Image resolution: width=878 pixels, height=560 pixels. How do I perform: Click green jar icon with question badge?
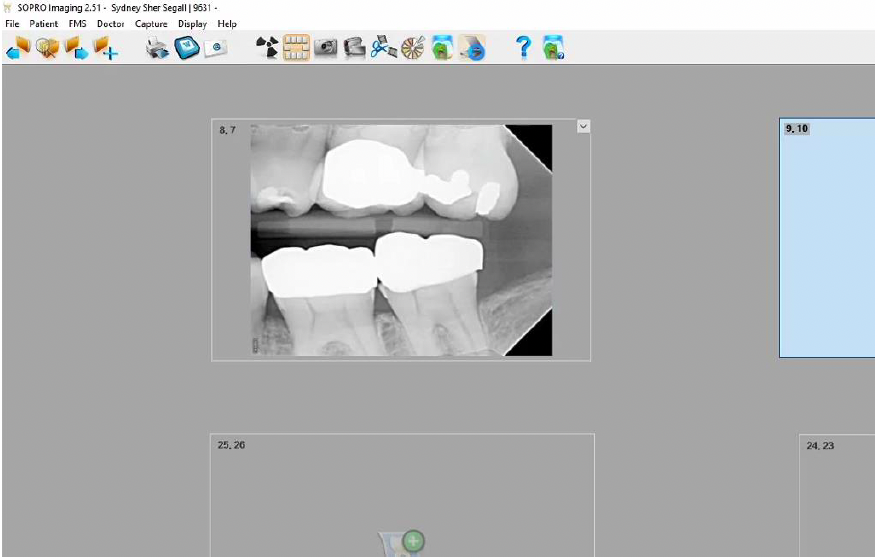553,48
